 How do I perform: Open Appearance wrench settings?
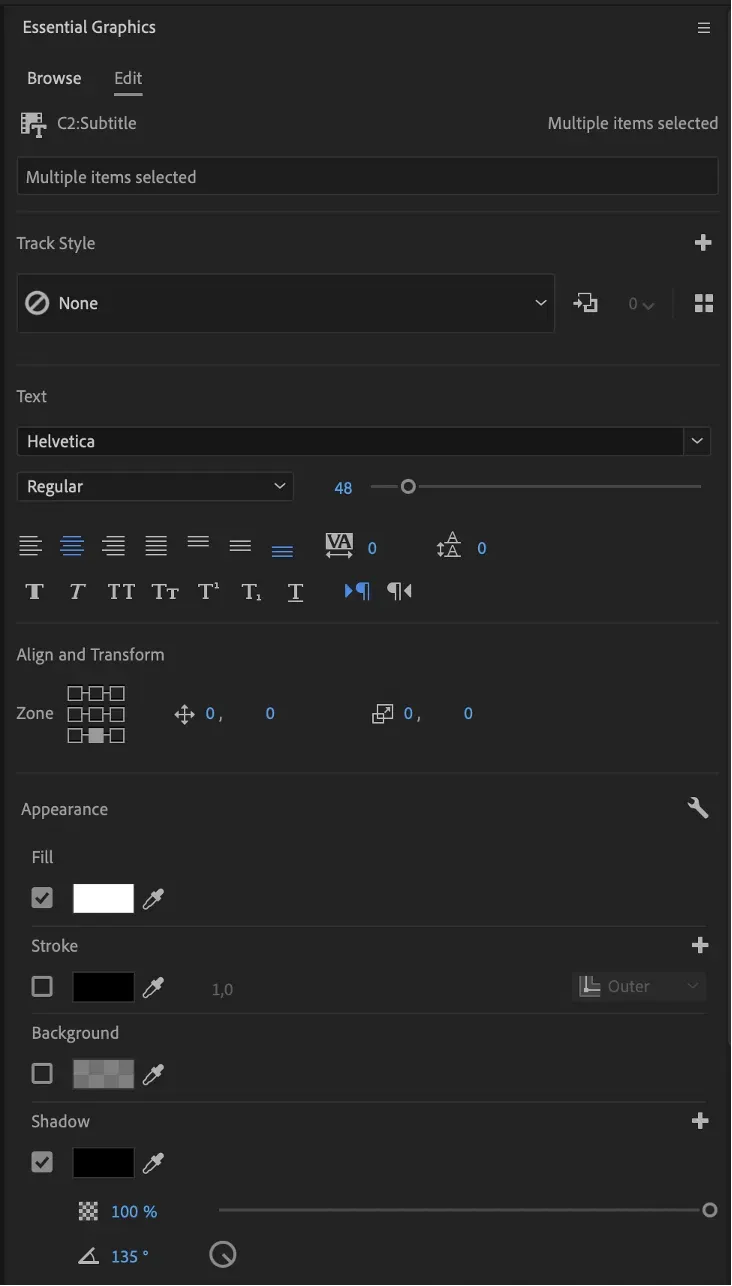(698, 808)
